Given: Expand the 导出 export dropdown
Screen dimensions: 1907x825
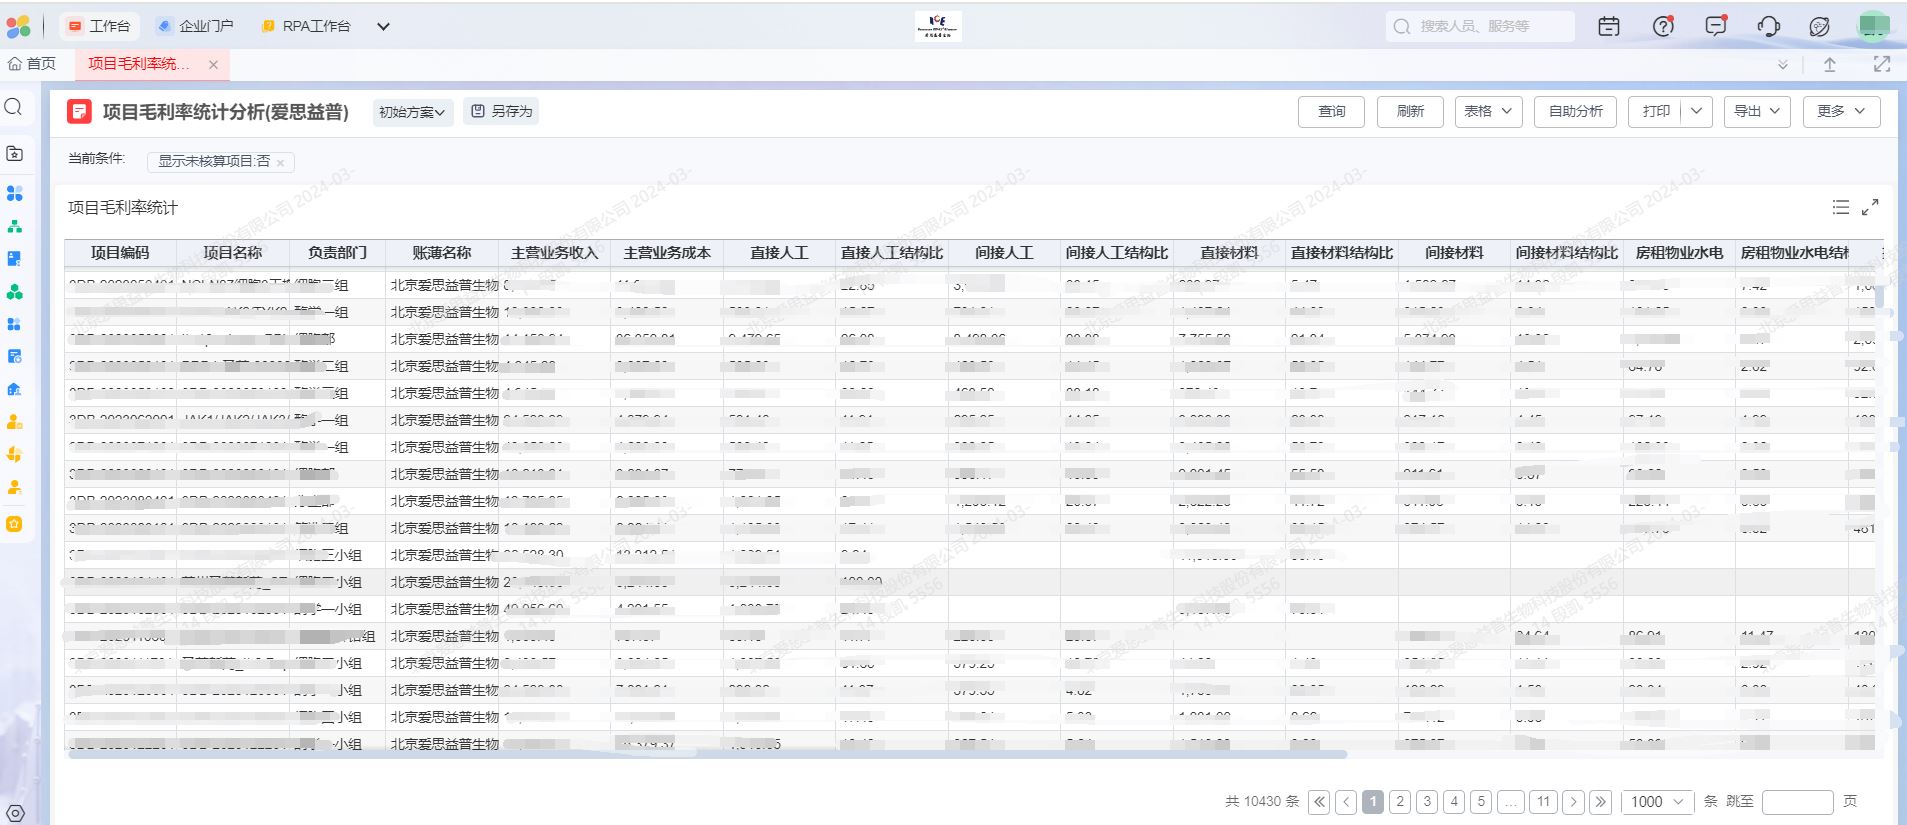Looking at the screenshot, I should [x=1757, y=112].
